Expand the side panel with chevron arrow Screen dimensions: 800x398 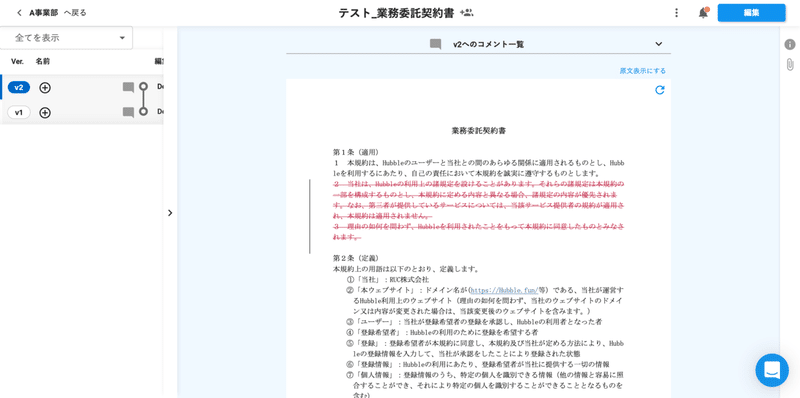coord(170,213)
